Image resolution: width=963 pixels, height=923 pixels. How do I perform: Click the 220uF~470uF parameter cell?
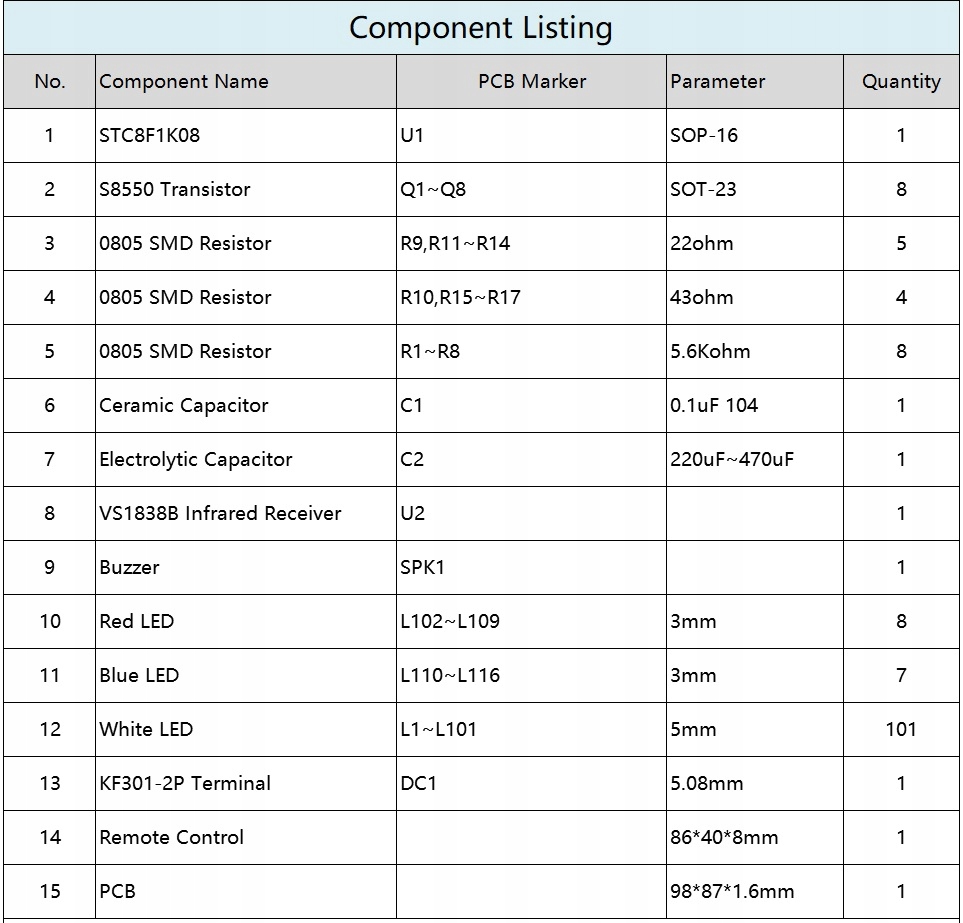pos(732,460)
